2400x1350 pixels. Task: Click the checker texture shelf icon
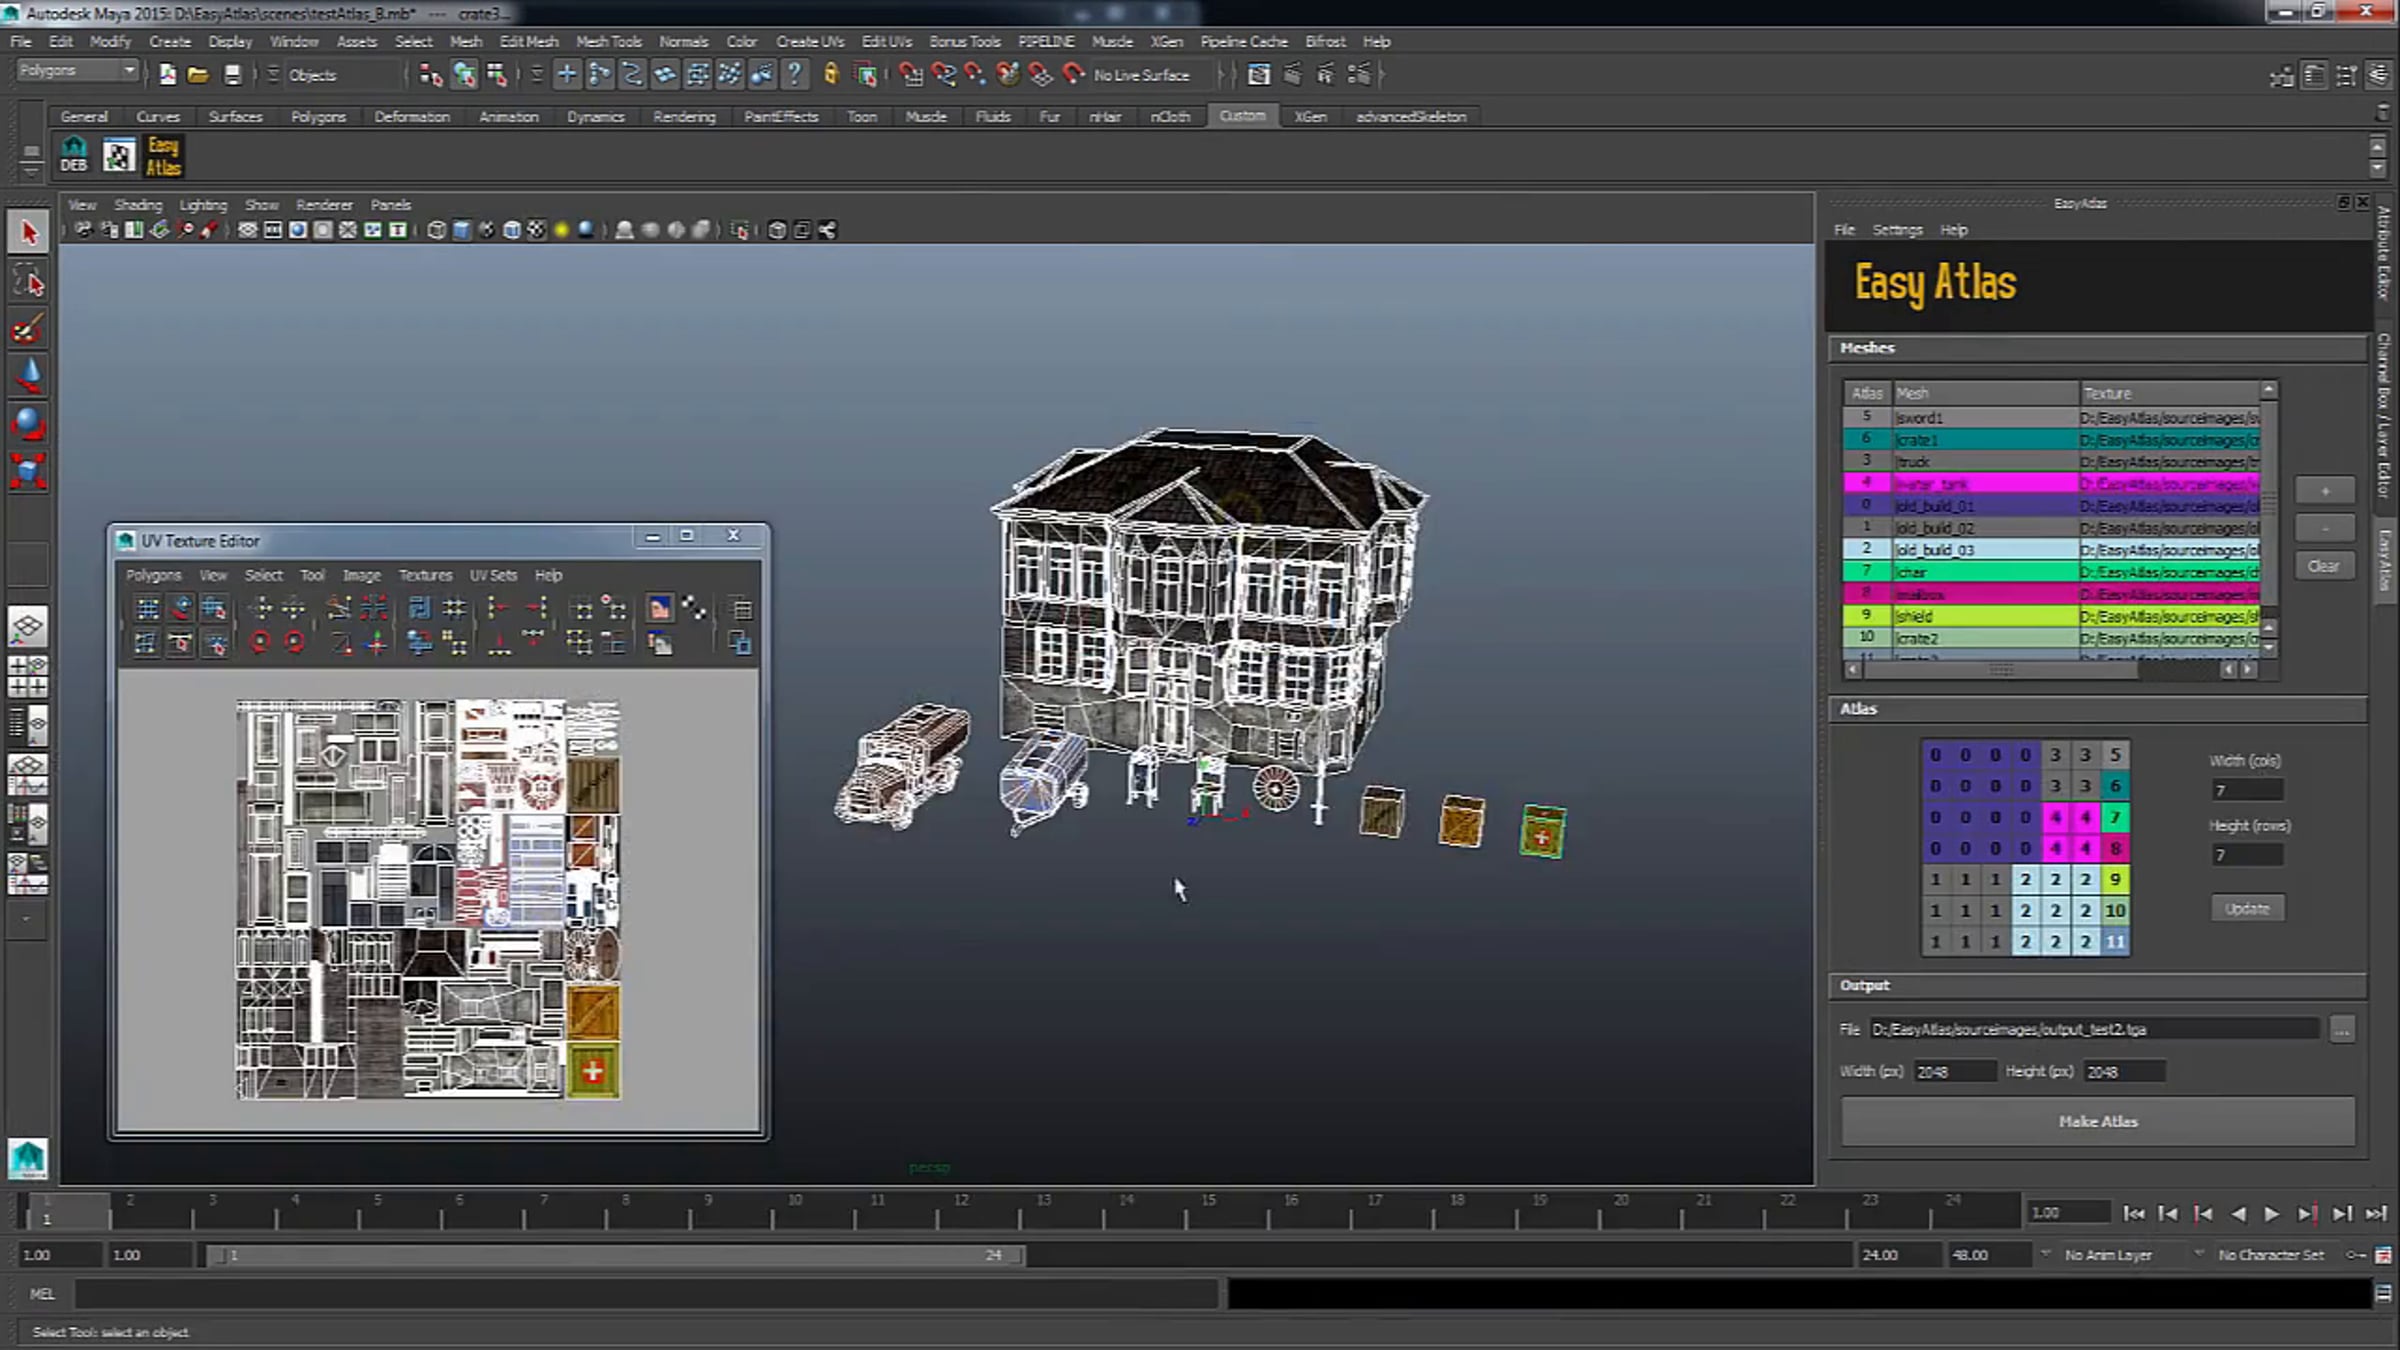pyautogui.click(x=119, y=156)
